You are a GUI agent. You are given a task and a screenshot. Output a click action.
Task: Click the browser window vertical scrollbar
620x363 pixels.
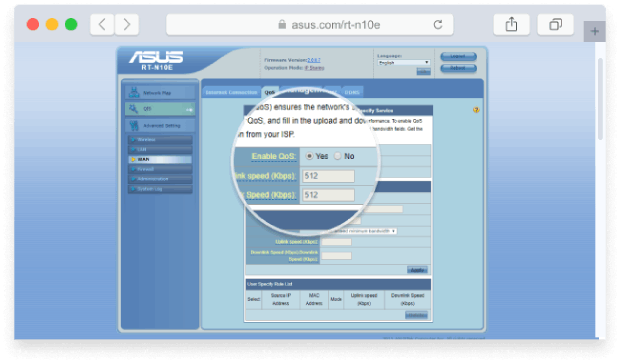coord(600,99)
